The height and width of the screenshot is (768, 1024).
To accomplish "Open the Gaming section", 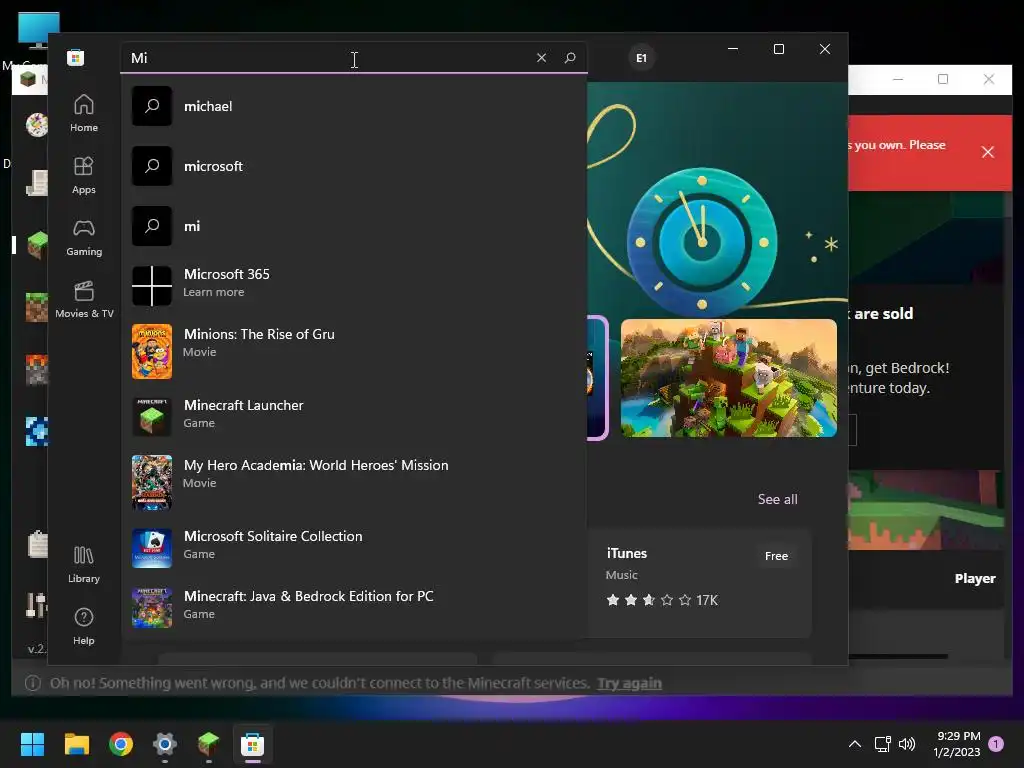I will (84, 237).
